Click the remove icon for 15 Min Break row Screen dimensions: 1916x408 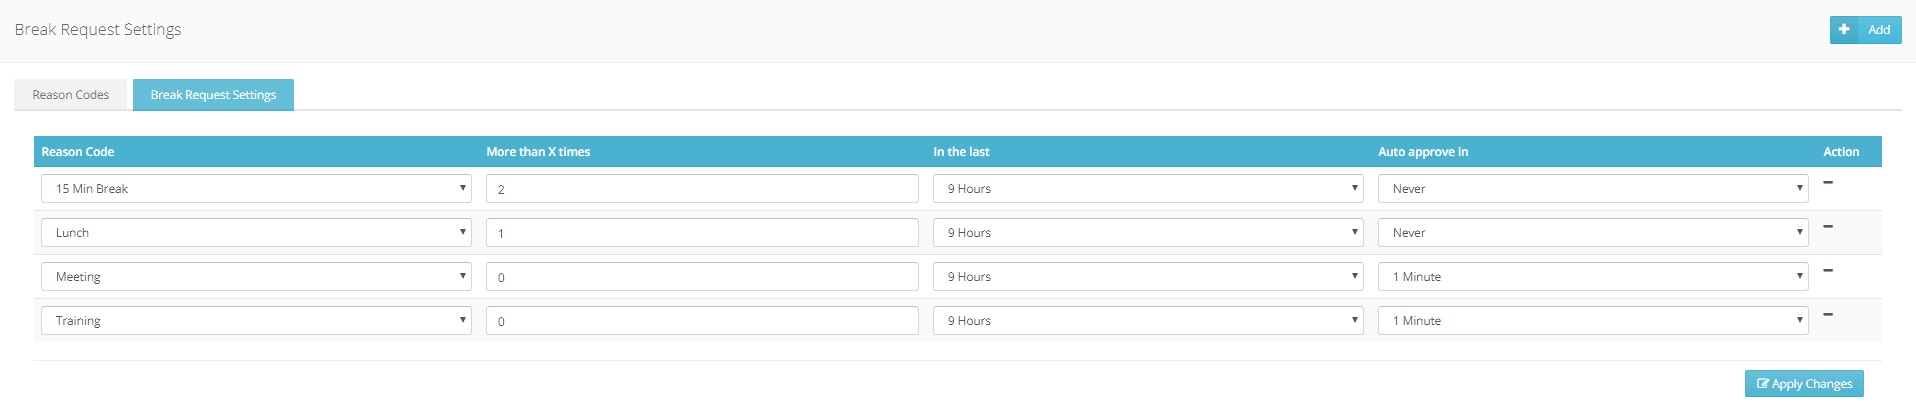click(x=1828, y=183)
